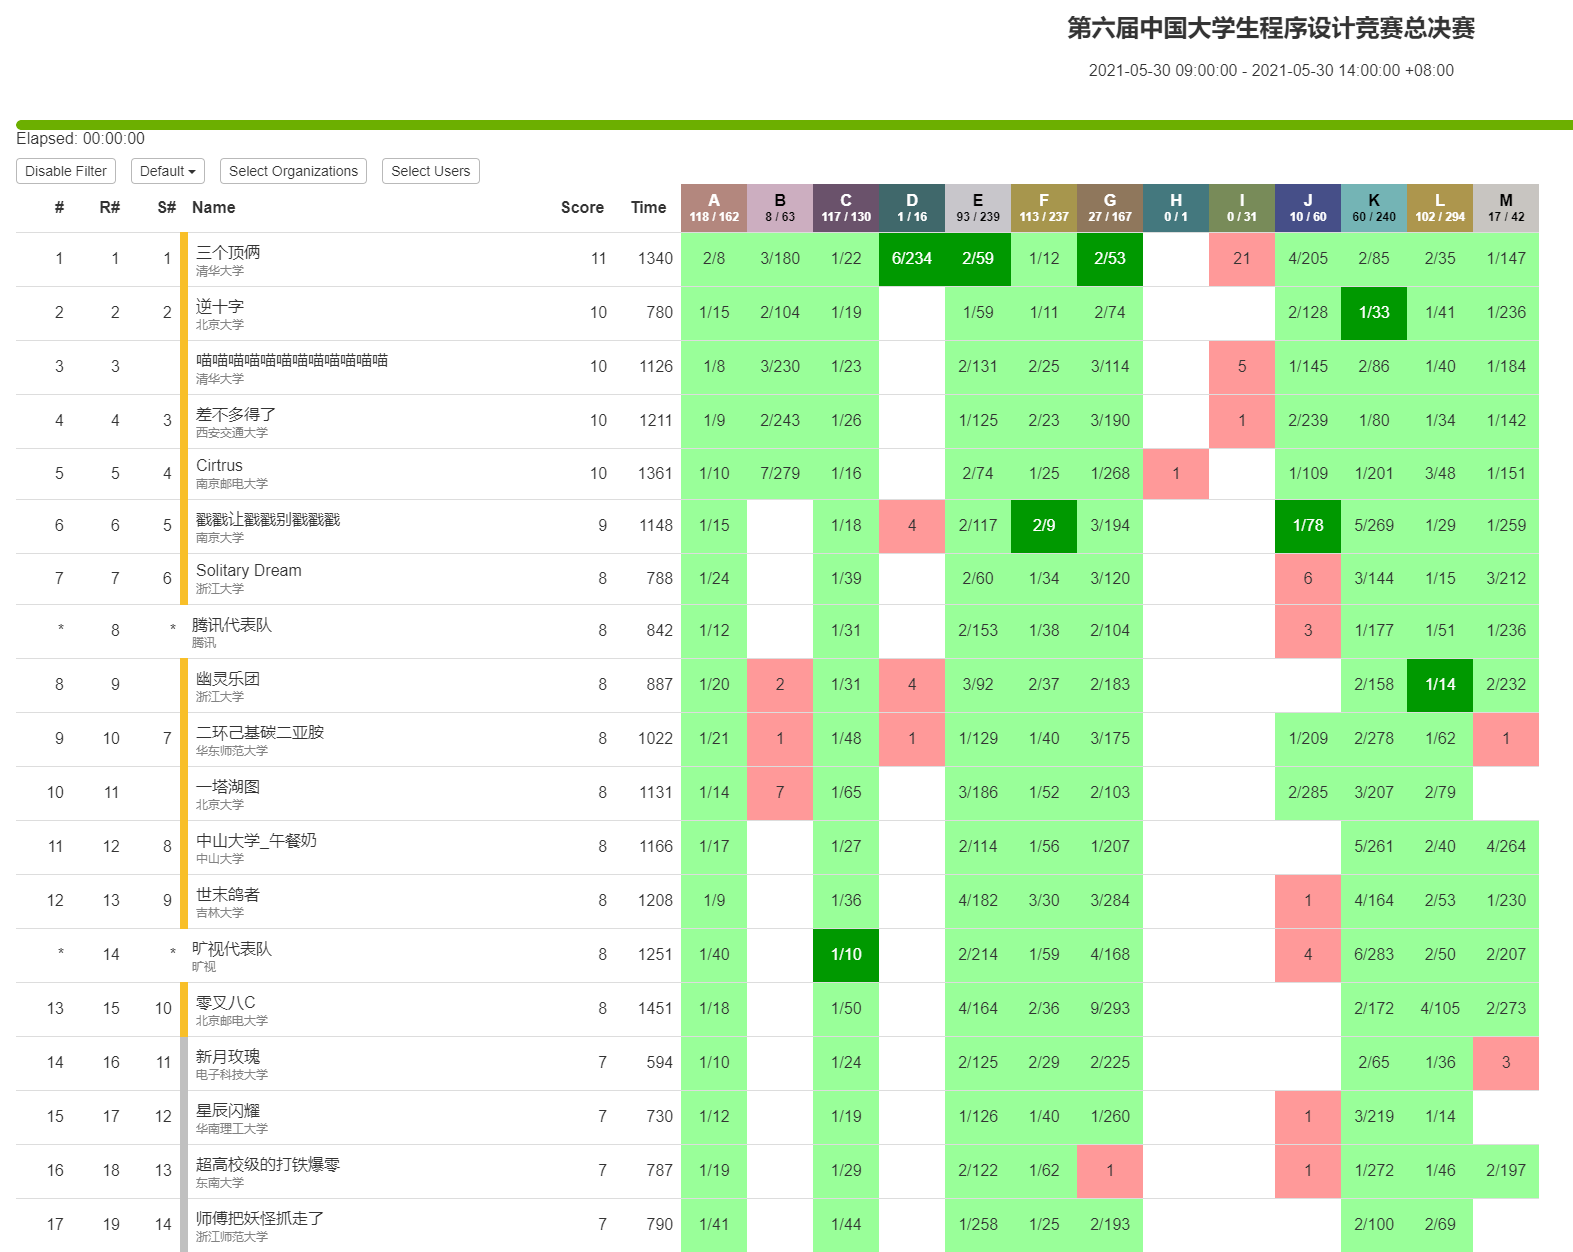This screenshot has width=1573, height=1252.
Task: Open Select Organizations filter
Action: click(293, 171)
